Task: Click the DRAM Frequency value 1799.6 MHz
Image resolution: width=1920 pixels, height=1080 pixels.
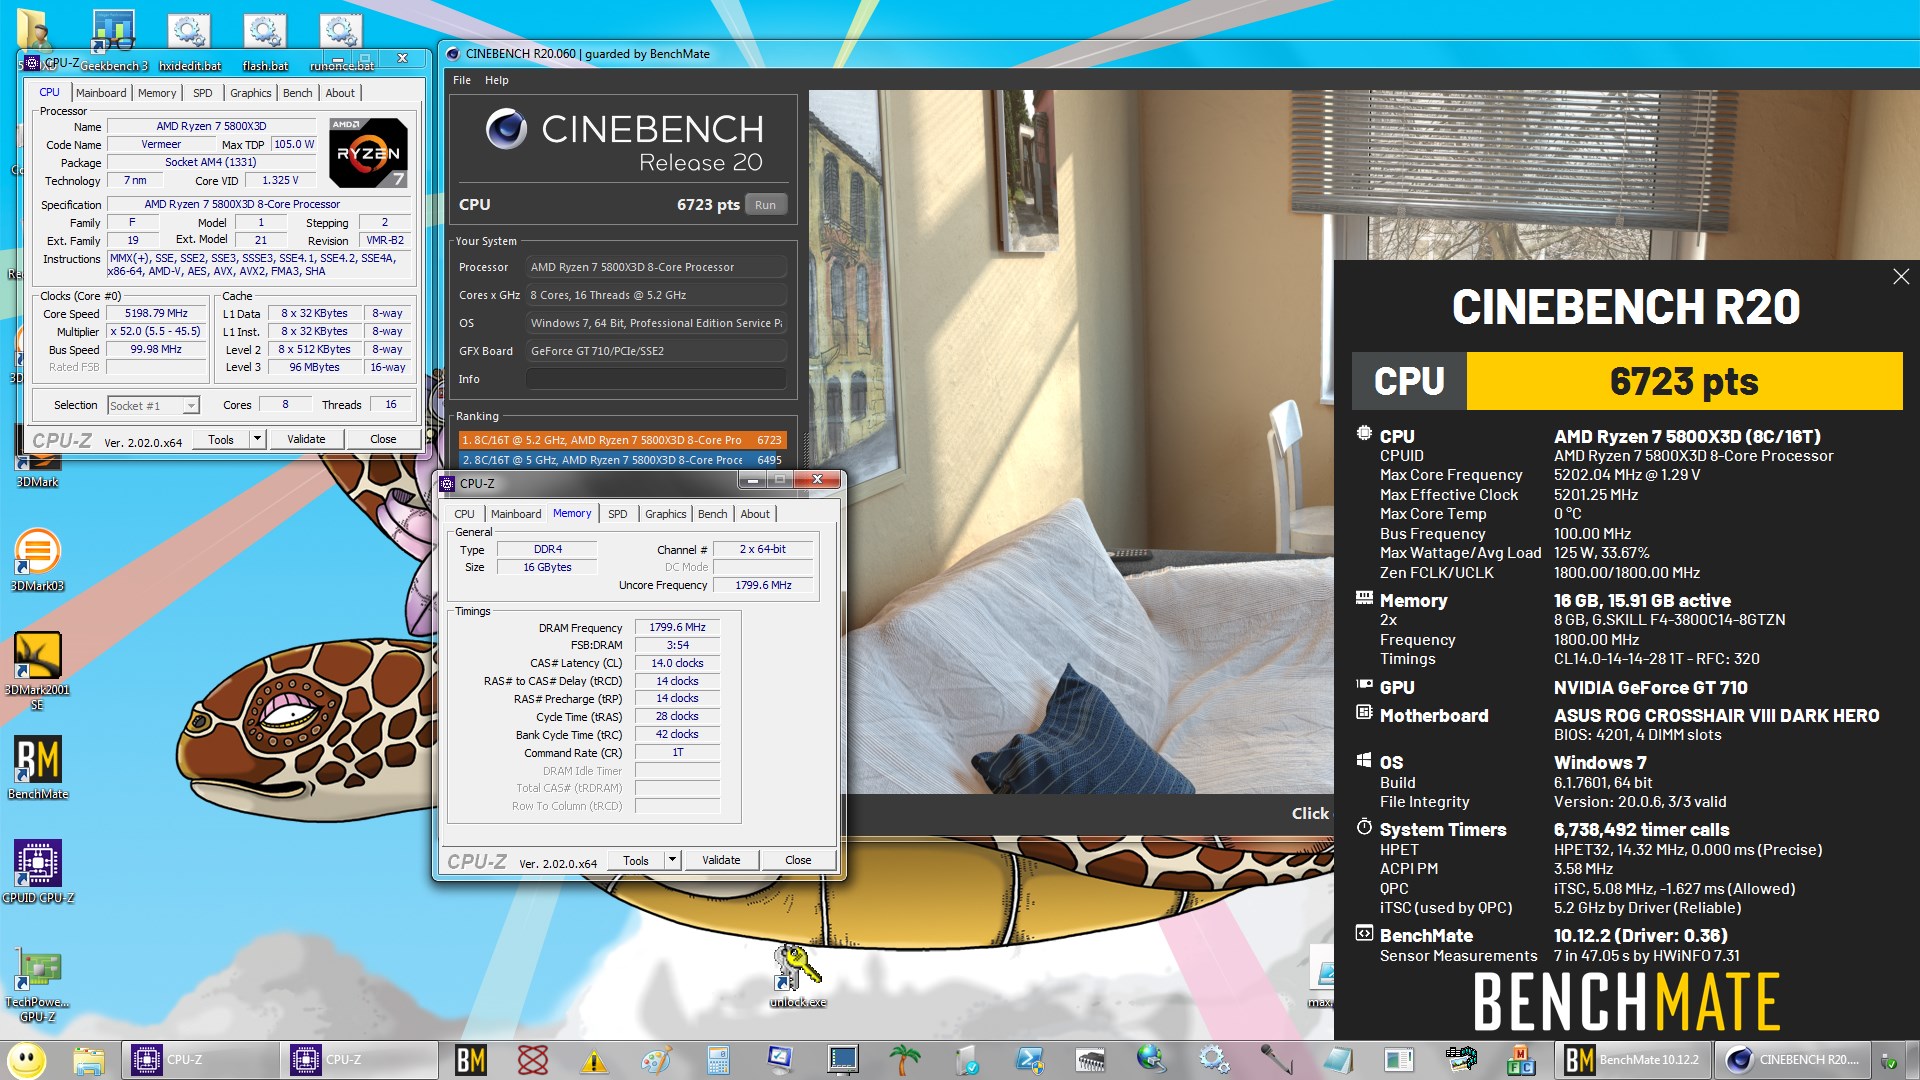Action: tap(677, 628)
